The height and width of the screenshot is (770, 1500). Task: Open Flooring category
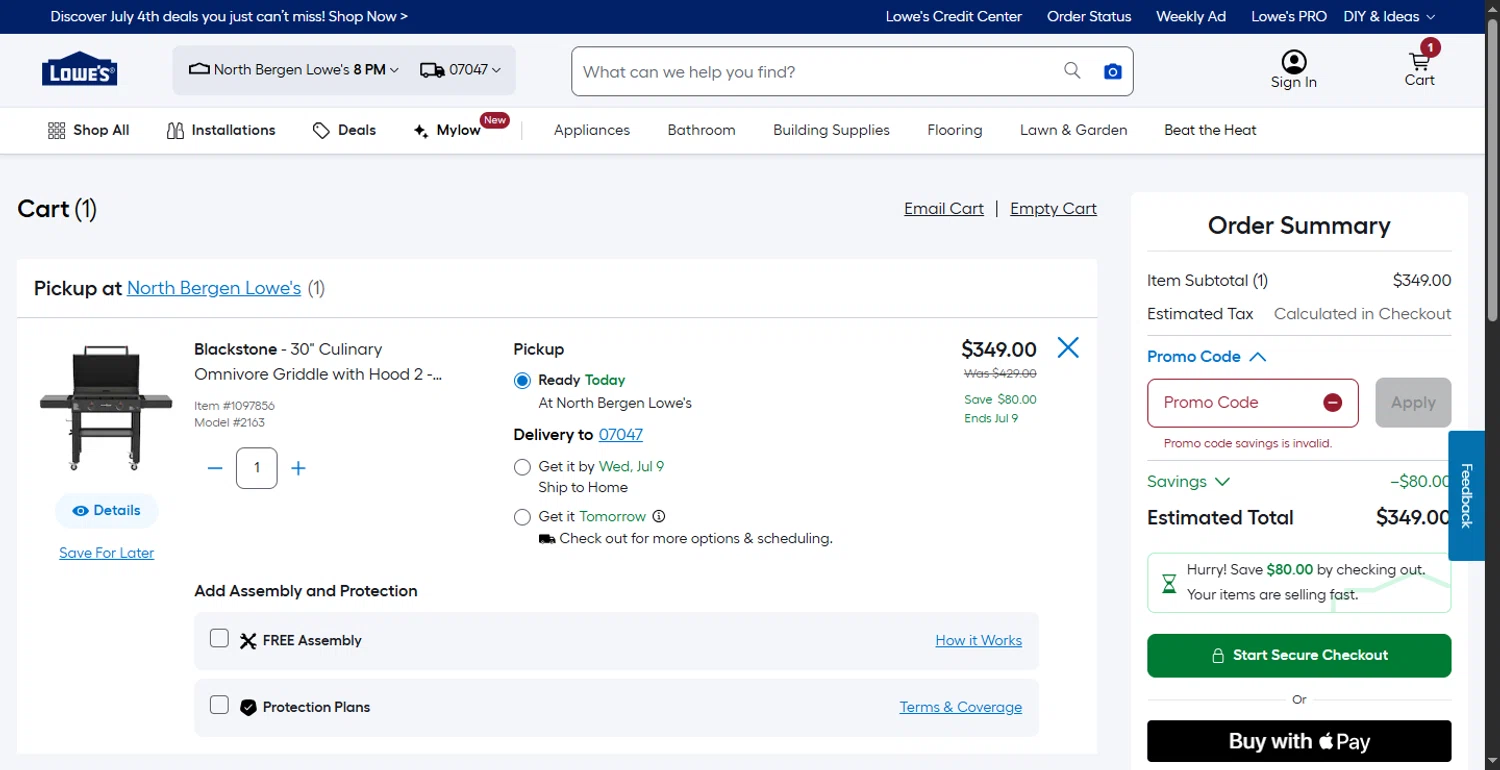[954, 130]
